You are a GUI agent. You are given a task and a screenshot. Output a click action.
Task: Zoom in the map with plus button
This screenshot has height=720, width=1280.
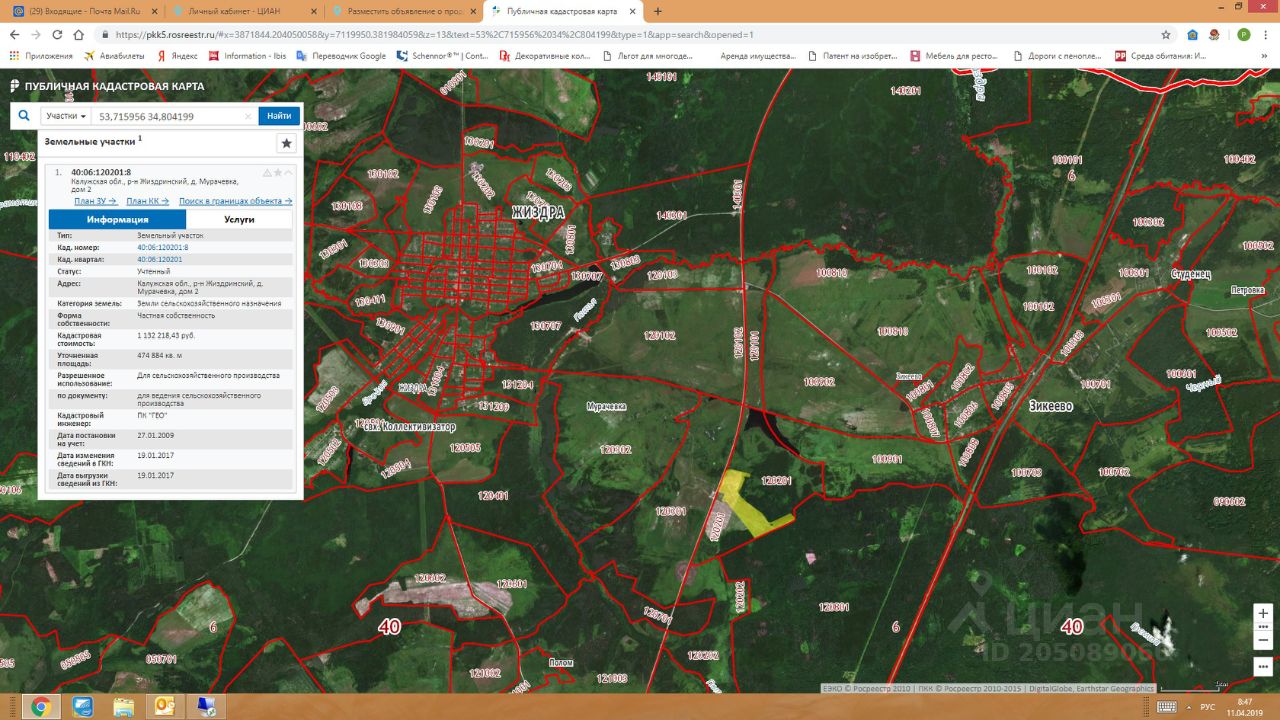tap(1263, 613)
